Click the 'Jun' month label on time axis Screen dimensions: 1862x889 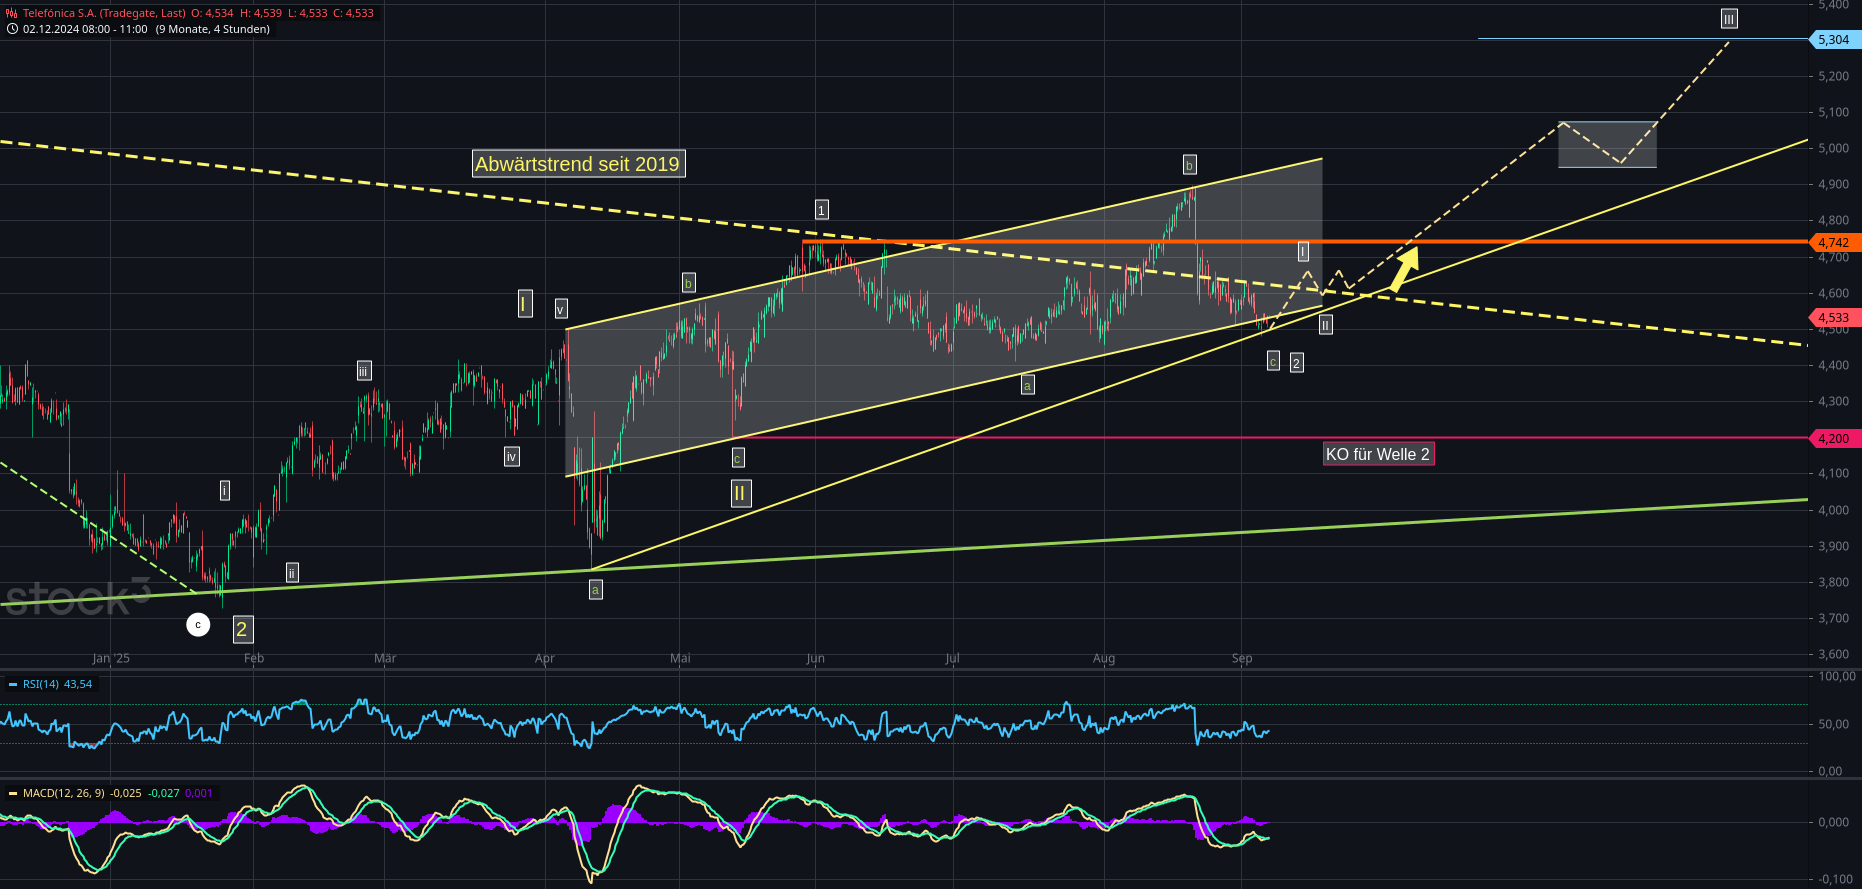tap(815, 658)
